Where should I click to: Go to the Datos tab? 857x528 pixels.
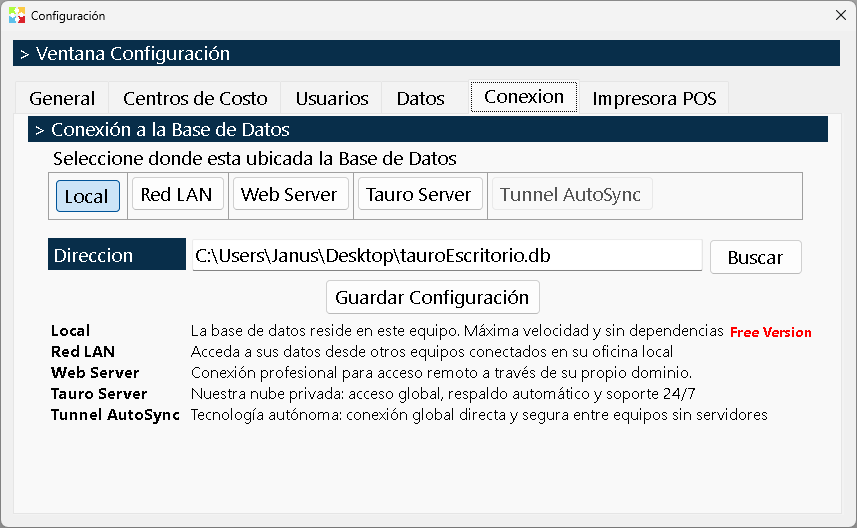click(x=420, y=98)
